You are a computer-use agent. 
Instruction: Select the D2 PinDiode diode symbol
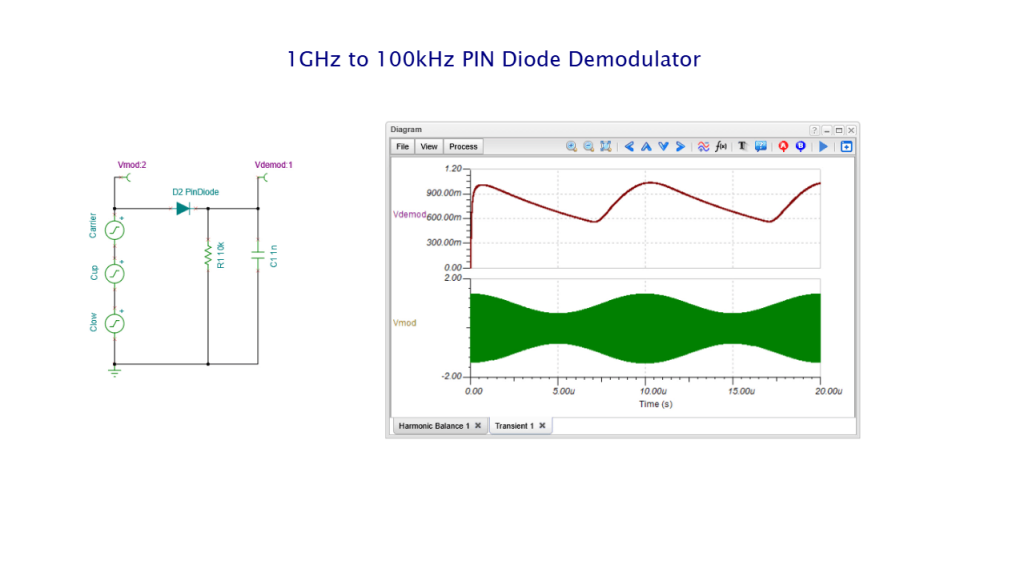[184, 209]
